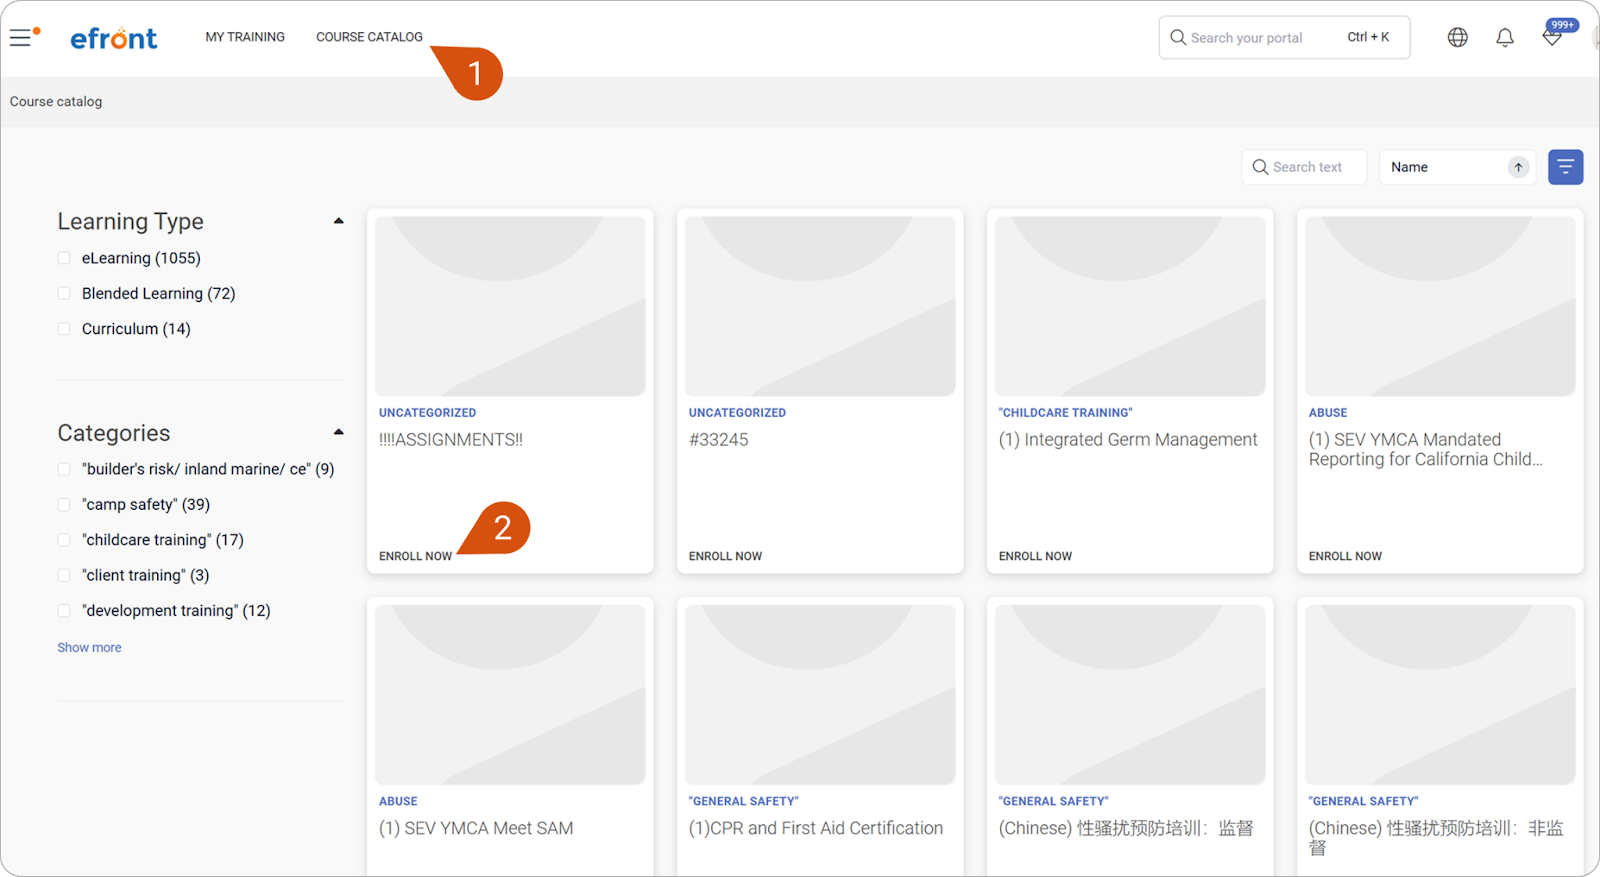This screenshot has width=1600, height=877.
Task: Check the "camp safety" (39) category
Action: tap(64, 505)
